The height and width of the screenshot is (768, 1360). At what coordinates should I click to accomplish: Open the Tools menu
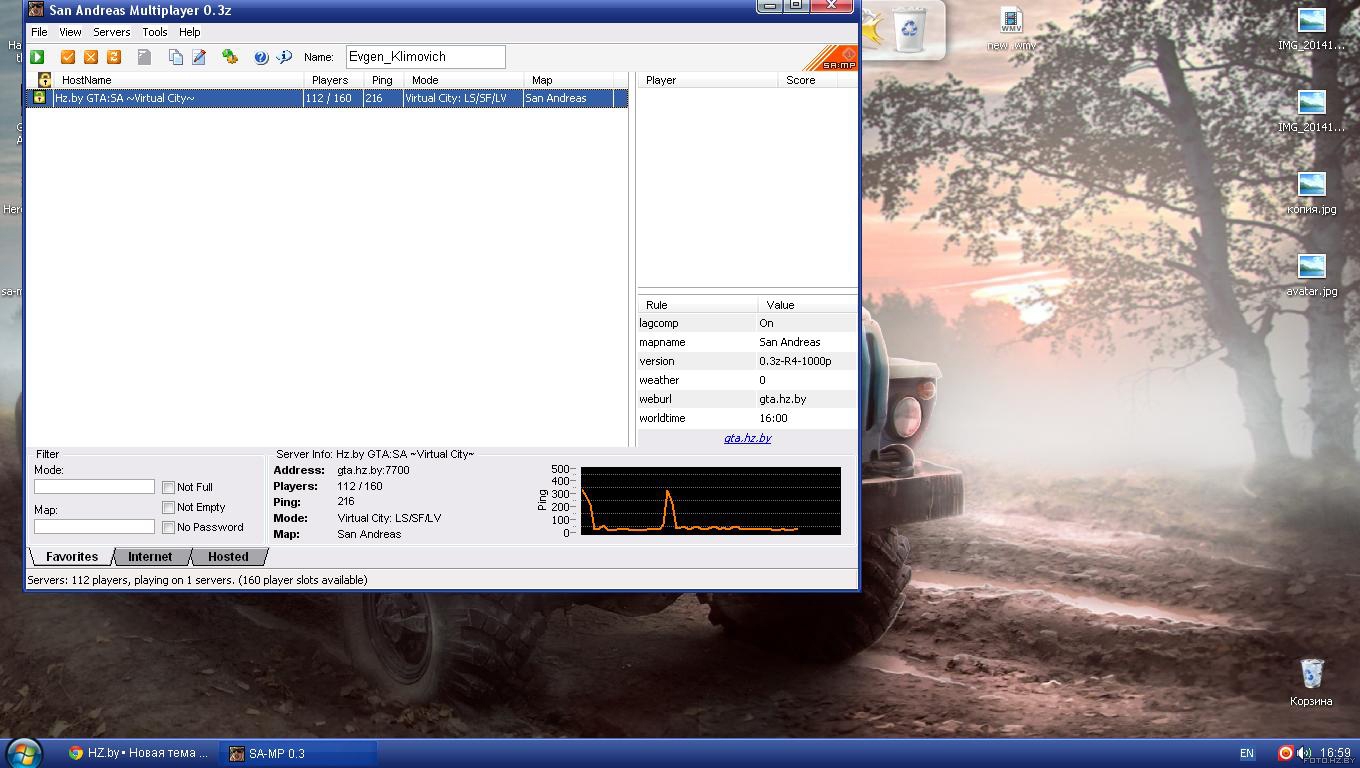(155, 32)
